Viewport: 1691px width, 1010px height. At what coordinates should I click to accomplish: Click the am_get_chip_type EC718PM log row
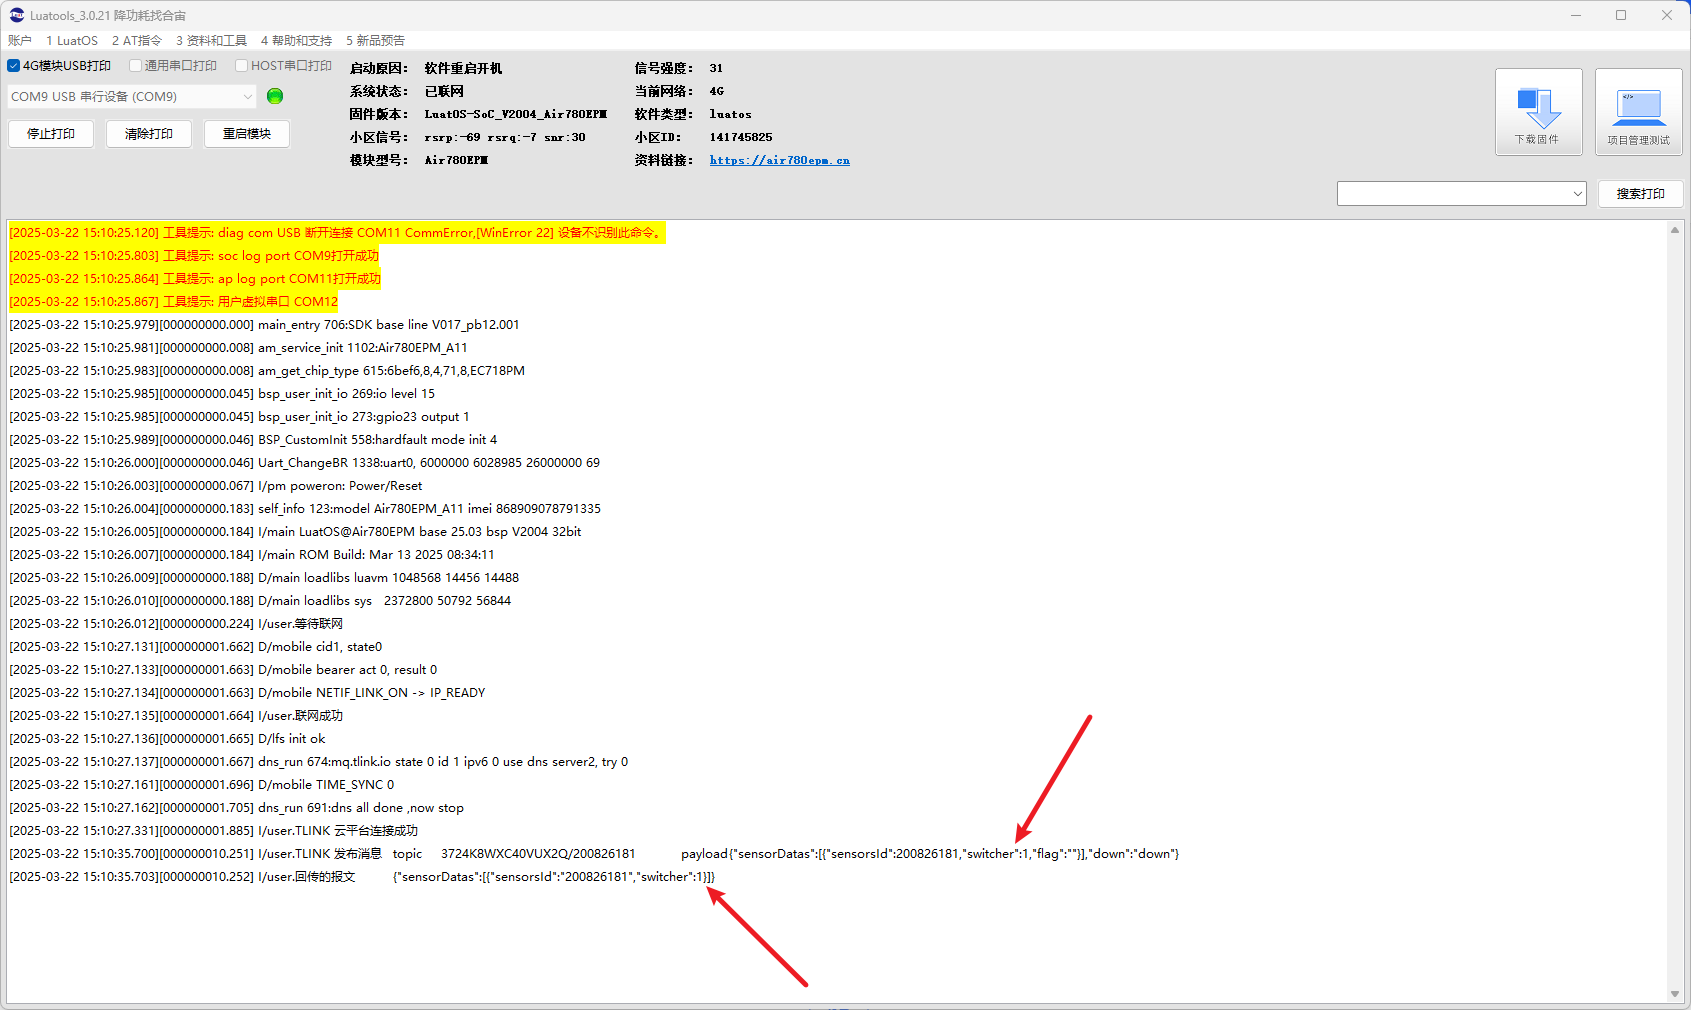267,371
